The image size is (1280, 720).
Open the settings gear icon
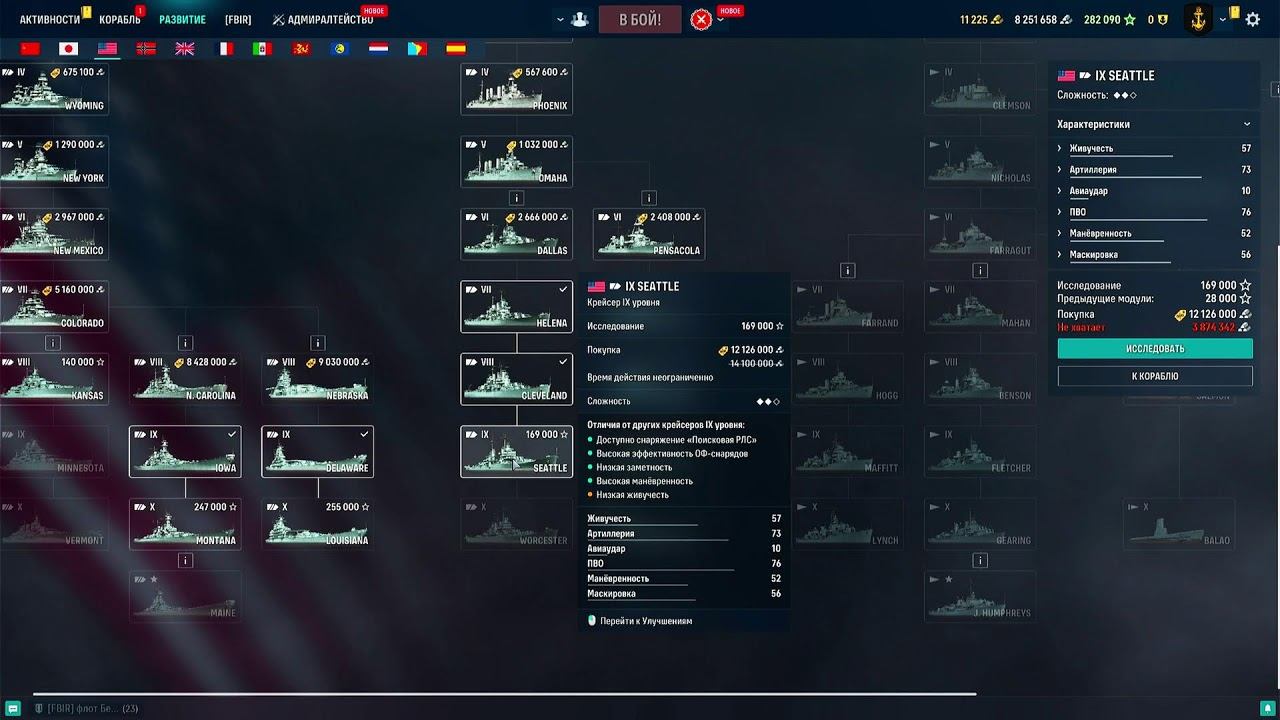coord(1252,19)
